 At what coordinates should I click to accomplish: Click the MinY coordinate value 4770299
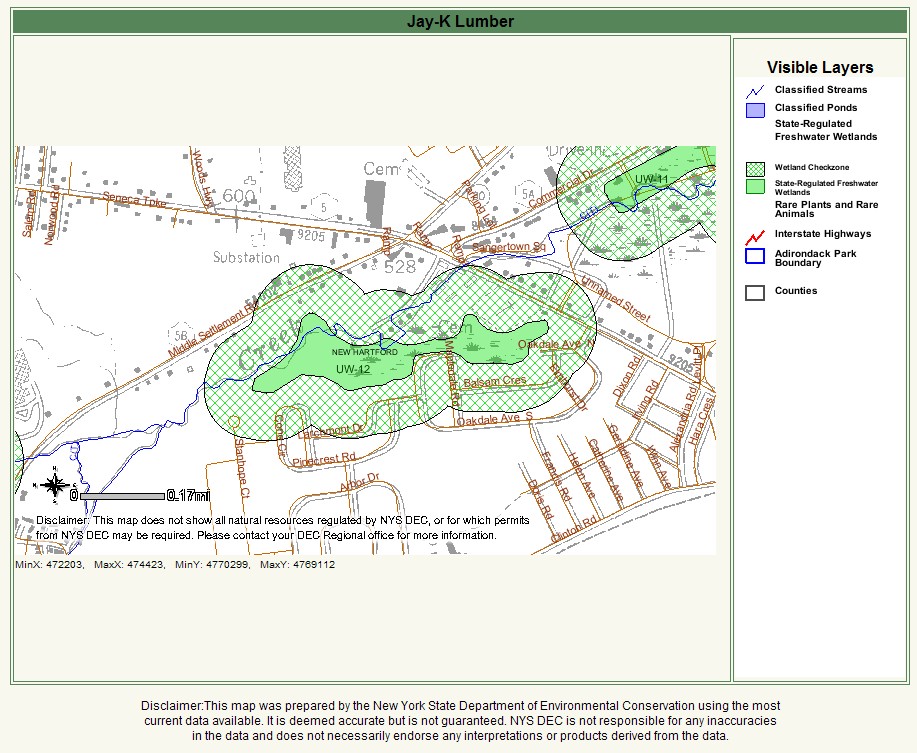click(x=228, y=565)
